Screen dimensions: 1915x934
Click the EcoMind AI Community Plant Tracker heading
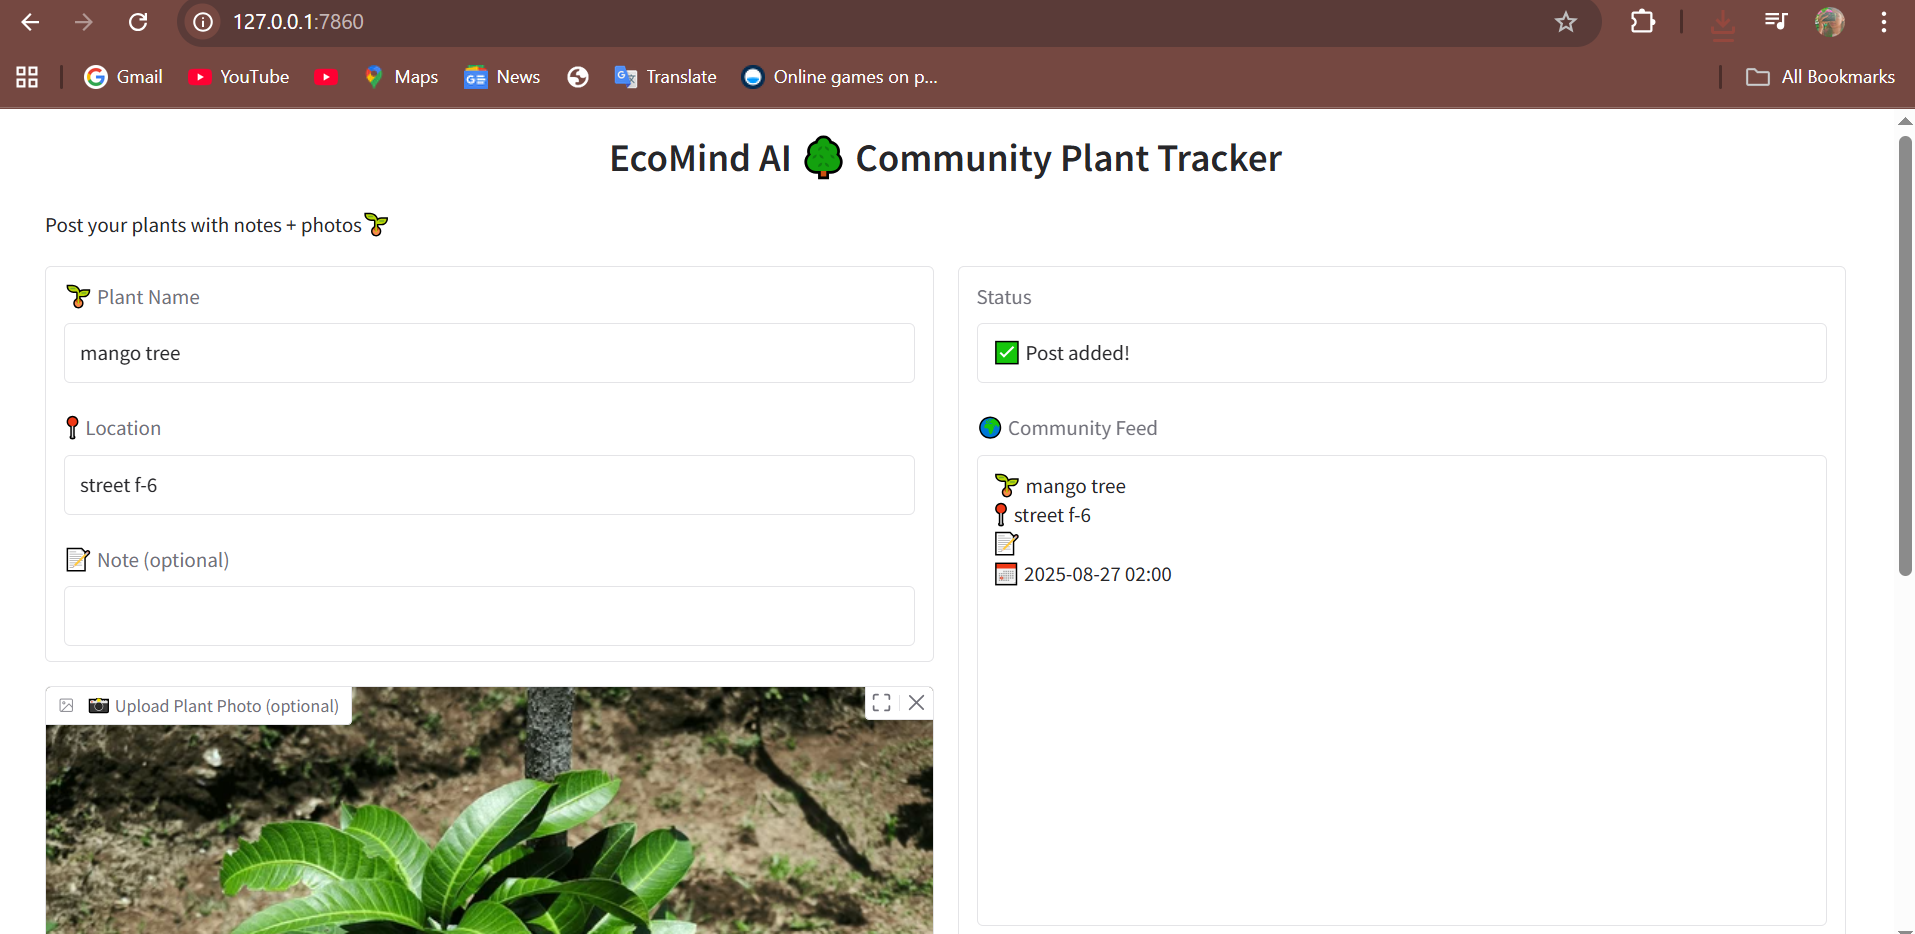(946, 158)
